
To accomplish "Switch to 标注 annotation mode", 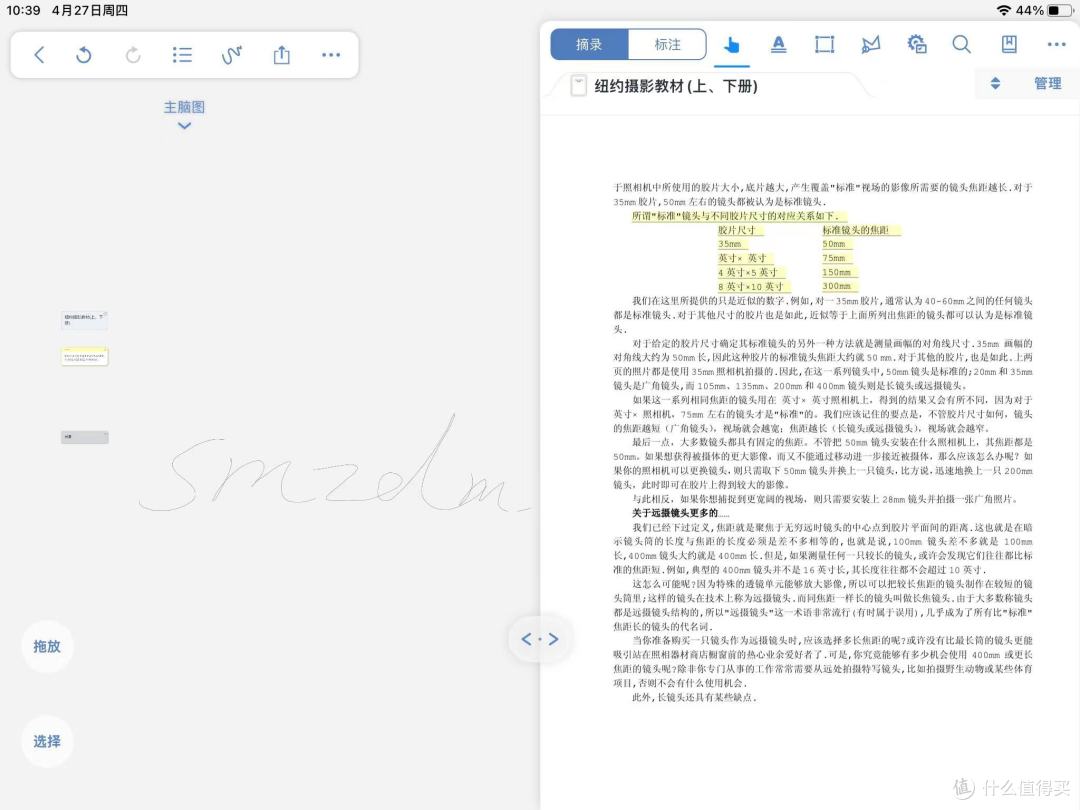I will click(x=667, y=44).
